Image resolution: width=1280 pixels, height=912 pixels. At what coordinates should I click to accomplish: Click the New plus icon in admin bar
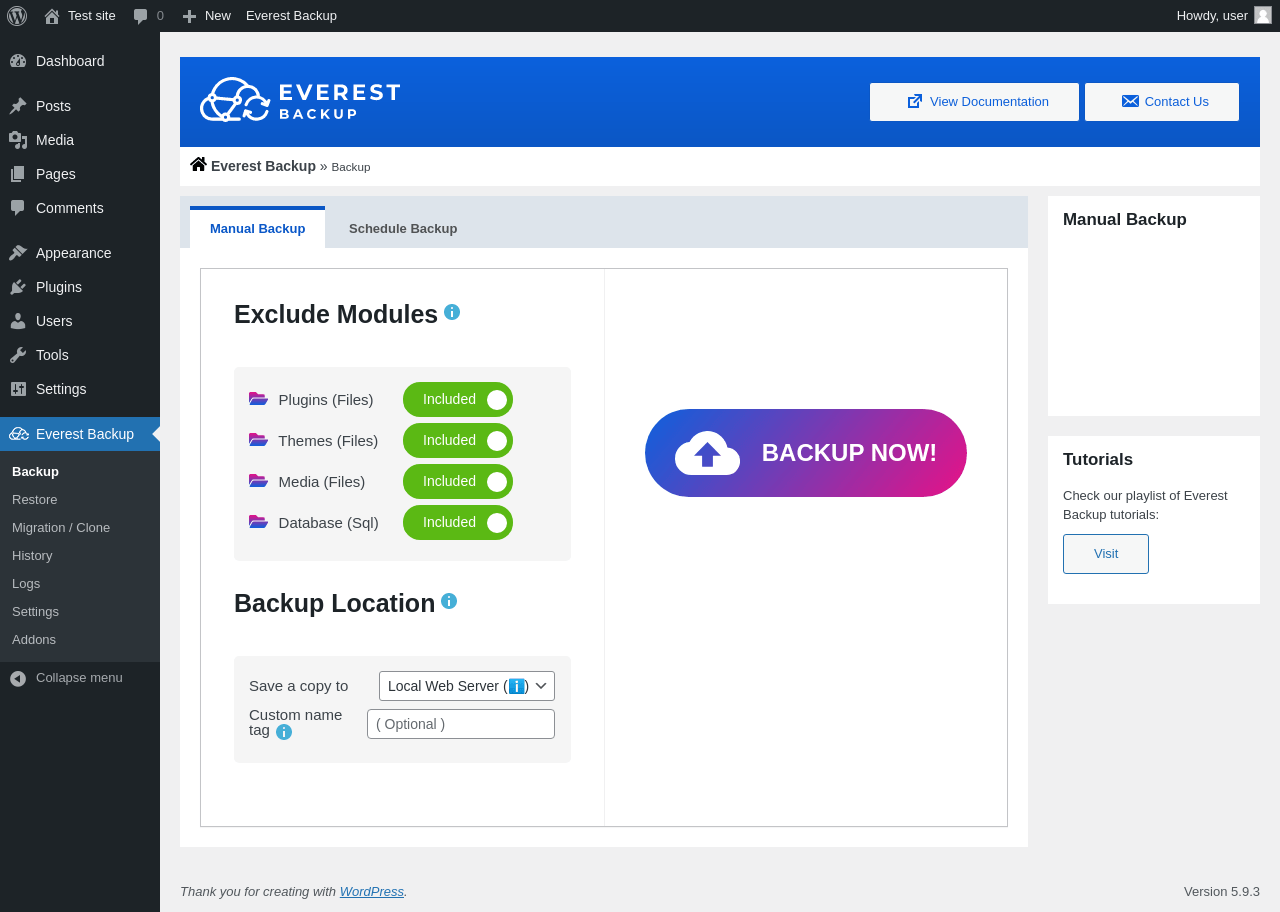(189, 16)
